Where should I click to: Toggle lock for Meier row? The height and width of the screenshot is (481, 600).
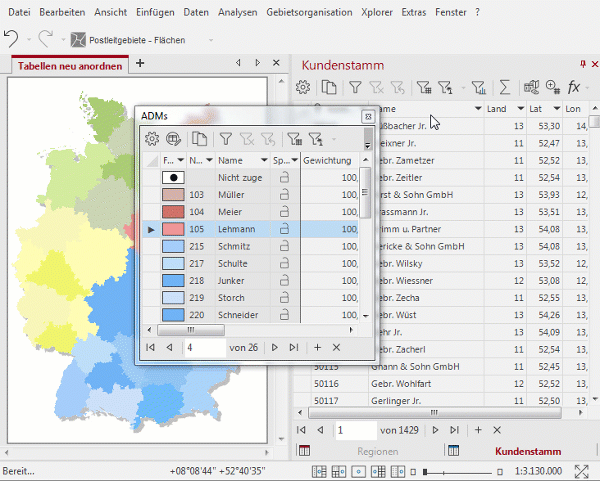[x=284, y=212]
